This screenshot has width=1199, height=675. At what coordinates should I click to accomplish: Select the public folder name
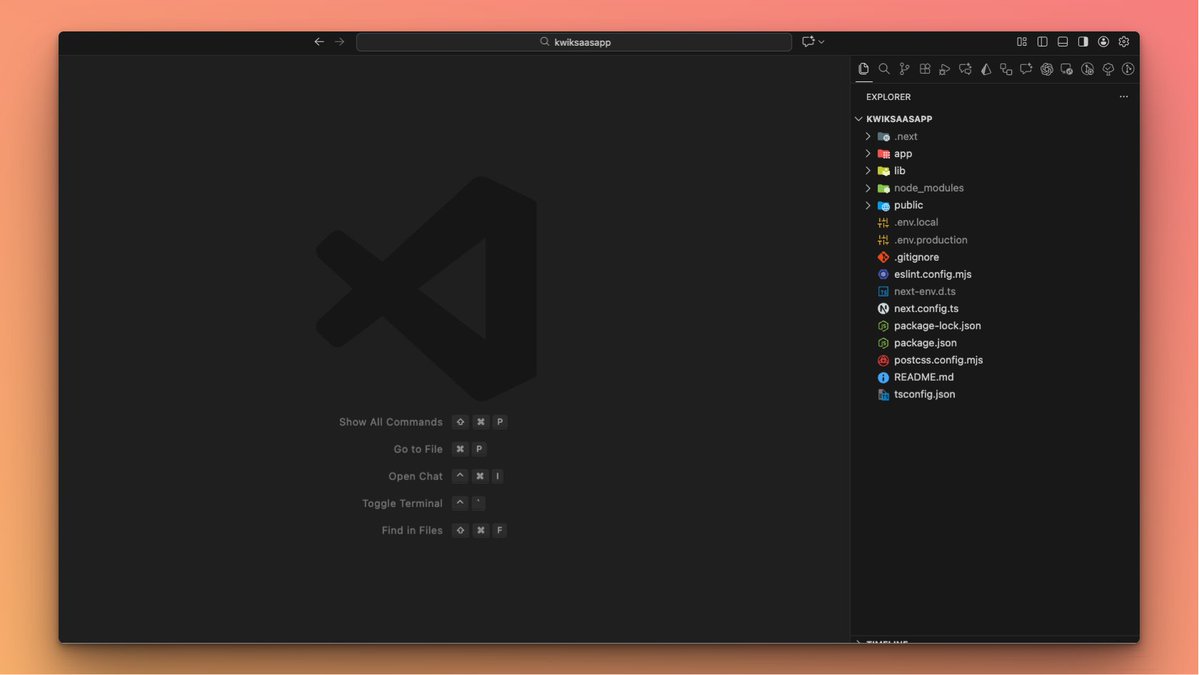click(x=908, y=205)
